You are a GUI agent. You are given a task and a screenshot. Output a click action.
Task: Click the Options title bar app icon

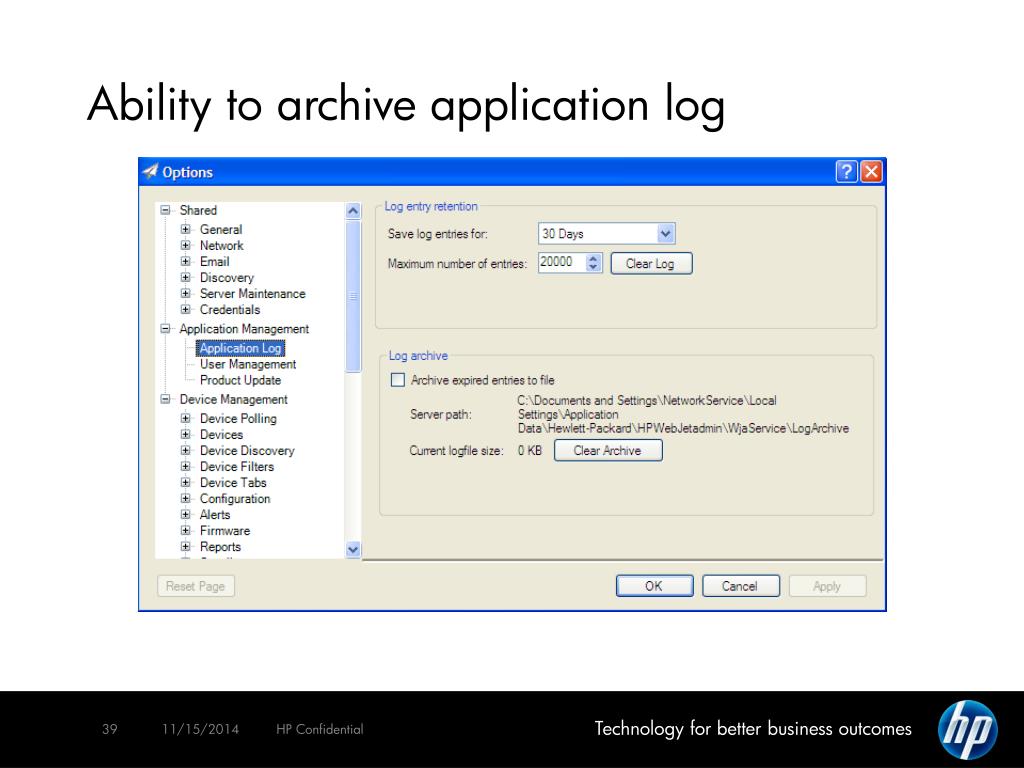click(150, 171)
